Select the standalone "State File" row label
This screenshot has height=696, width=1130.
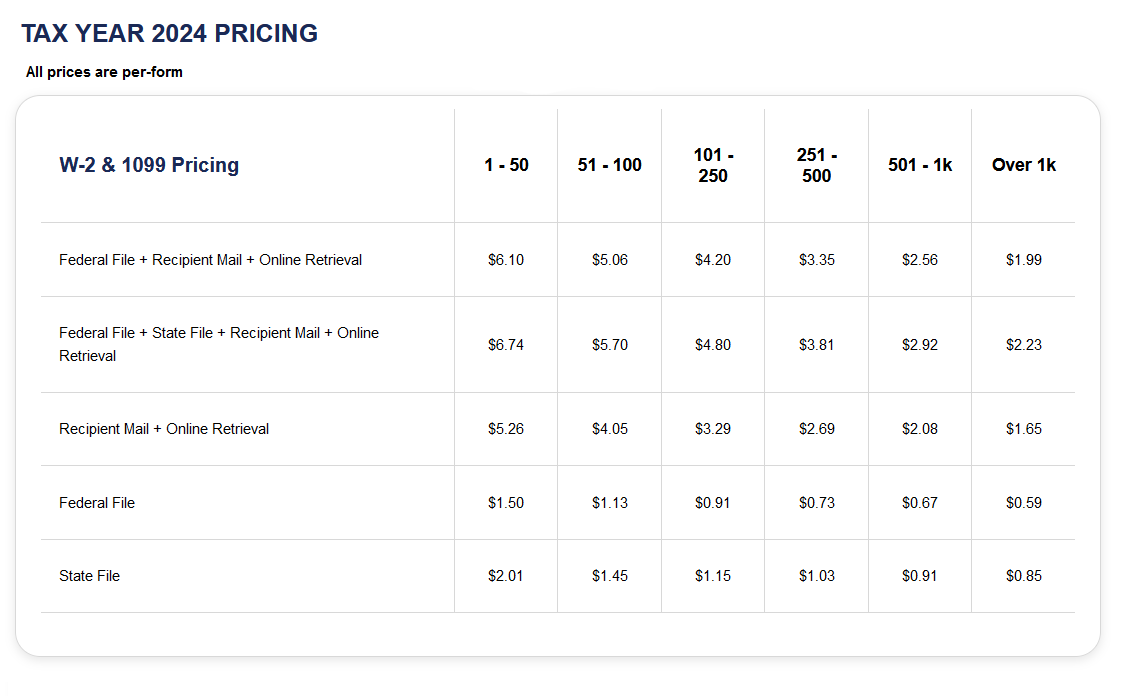(89, 576)
